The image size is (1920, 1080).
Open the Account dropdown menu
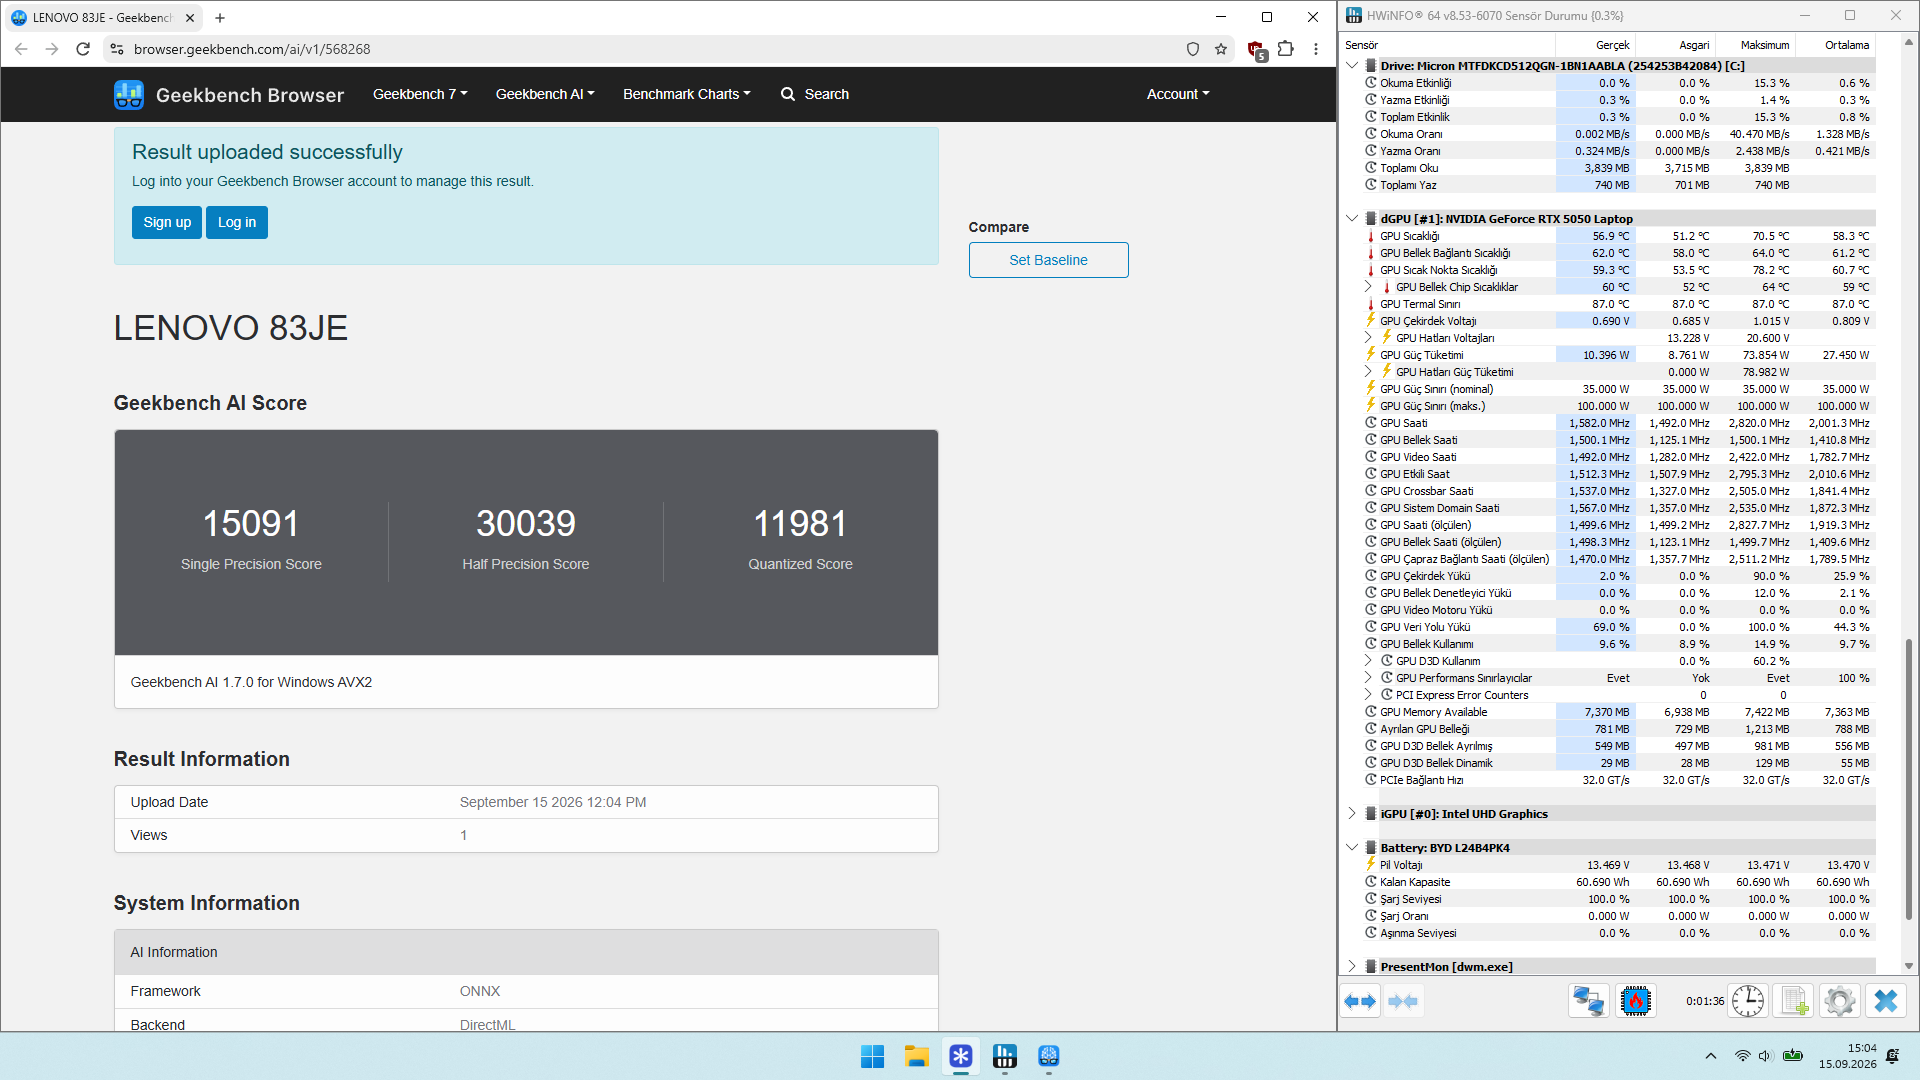click(x=1178, y=94)
